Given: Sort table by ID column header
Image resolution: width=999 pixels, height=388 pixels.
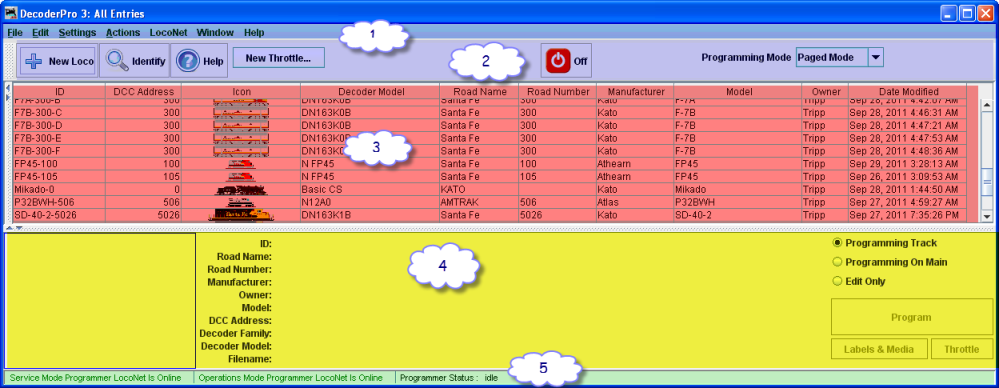Looking at the screenshot, I should tap(60, 92).
